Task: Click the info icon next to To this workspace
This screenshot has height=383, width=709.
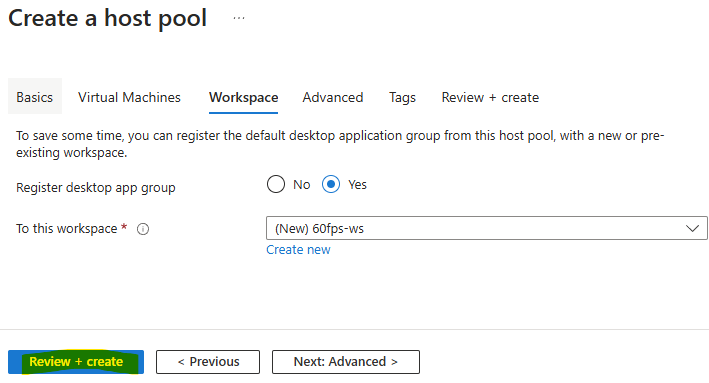Action: (143, 229)
